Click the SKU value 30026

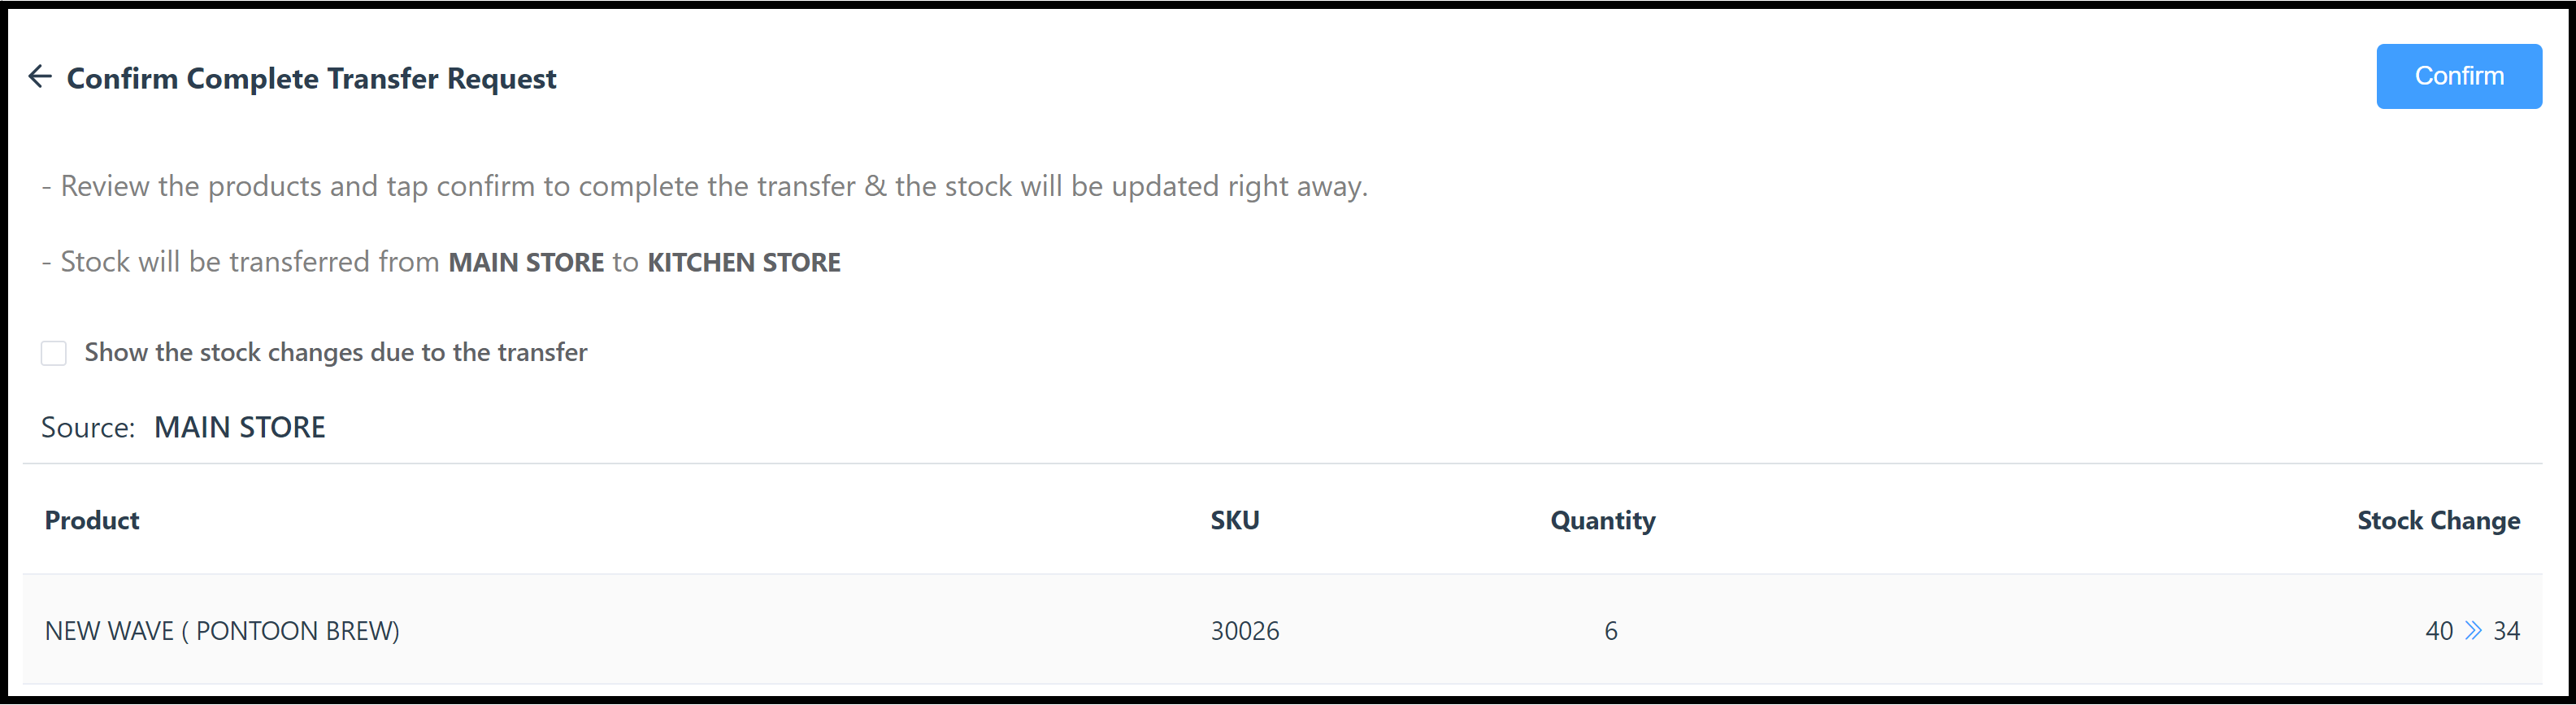(1245, 631)
